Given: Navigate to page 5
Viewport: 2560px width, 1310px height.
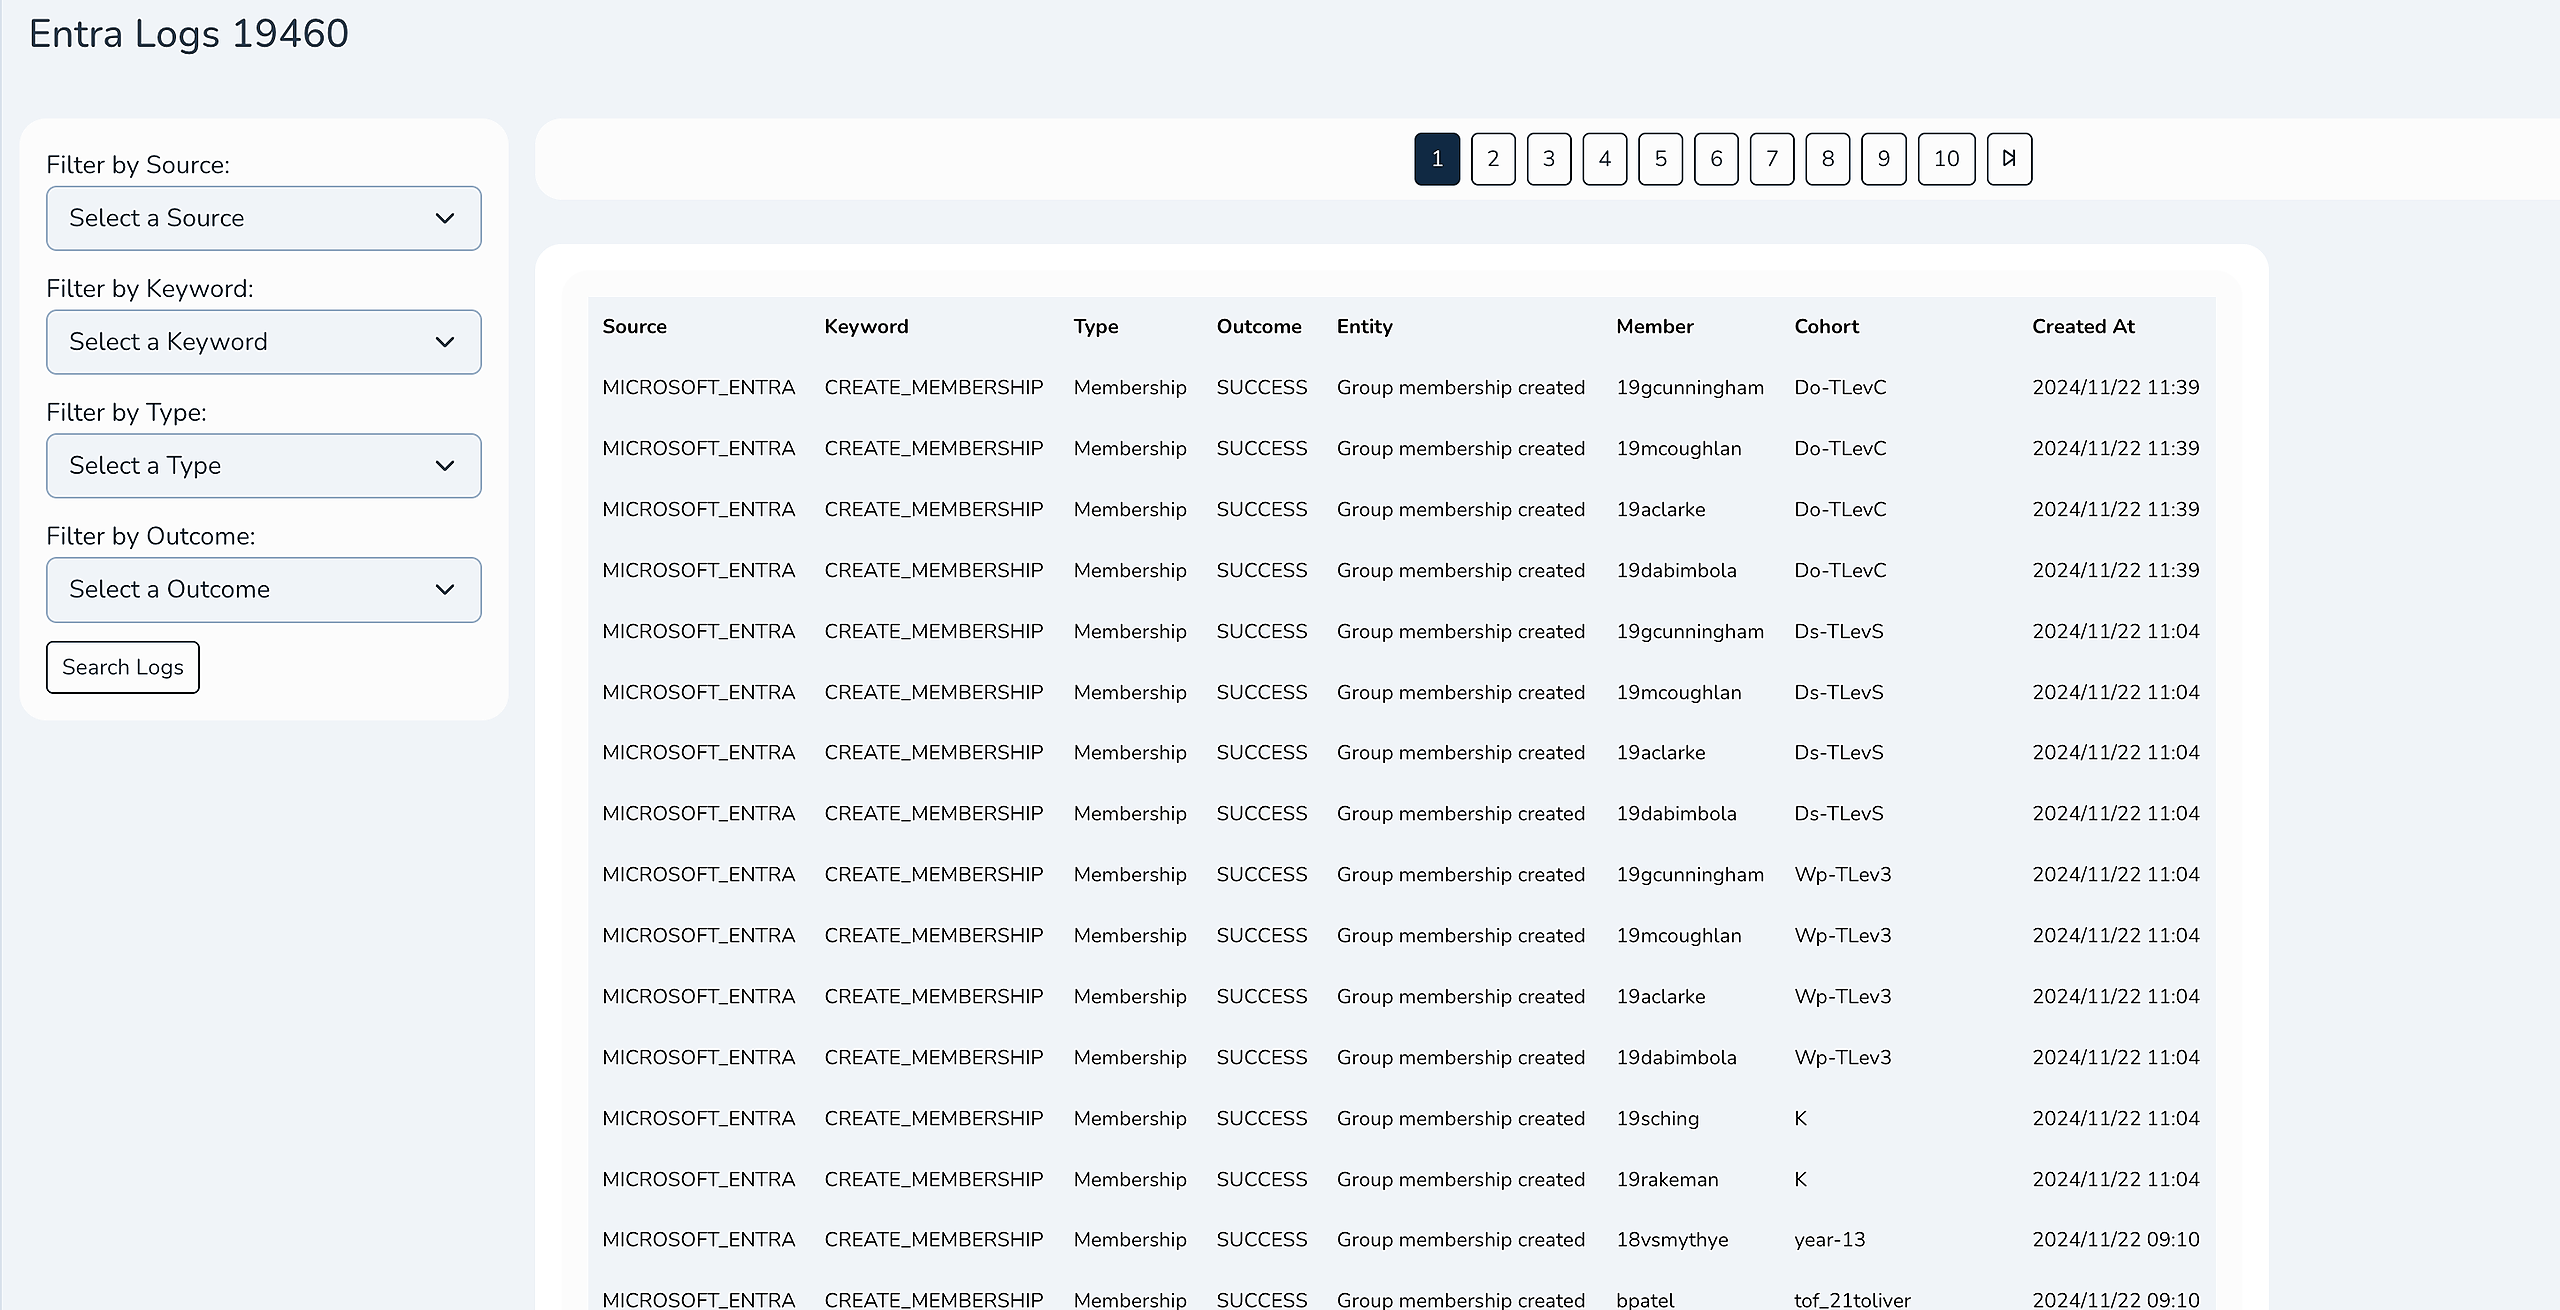Looking at the screenshot, I should pos(1660,159).
